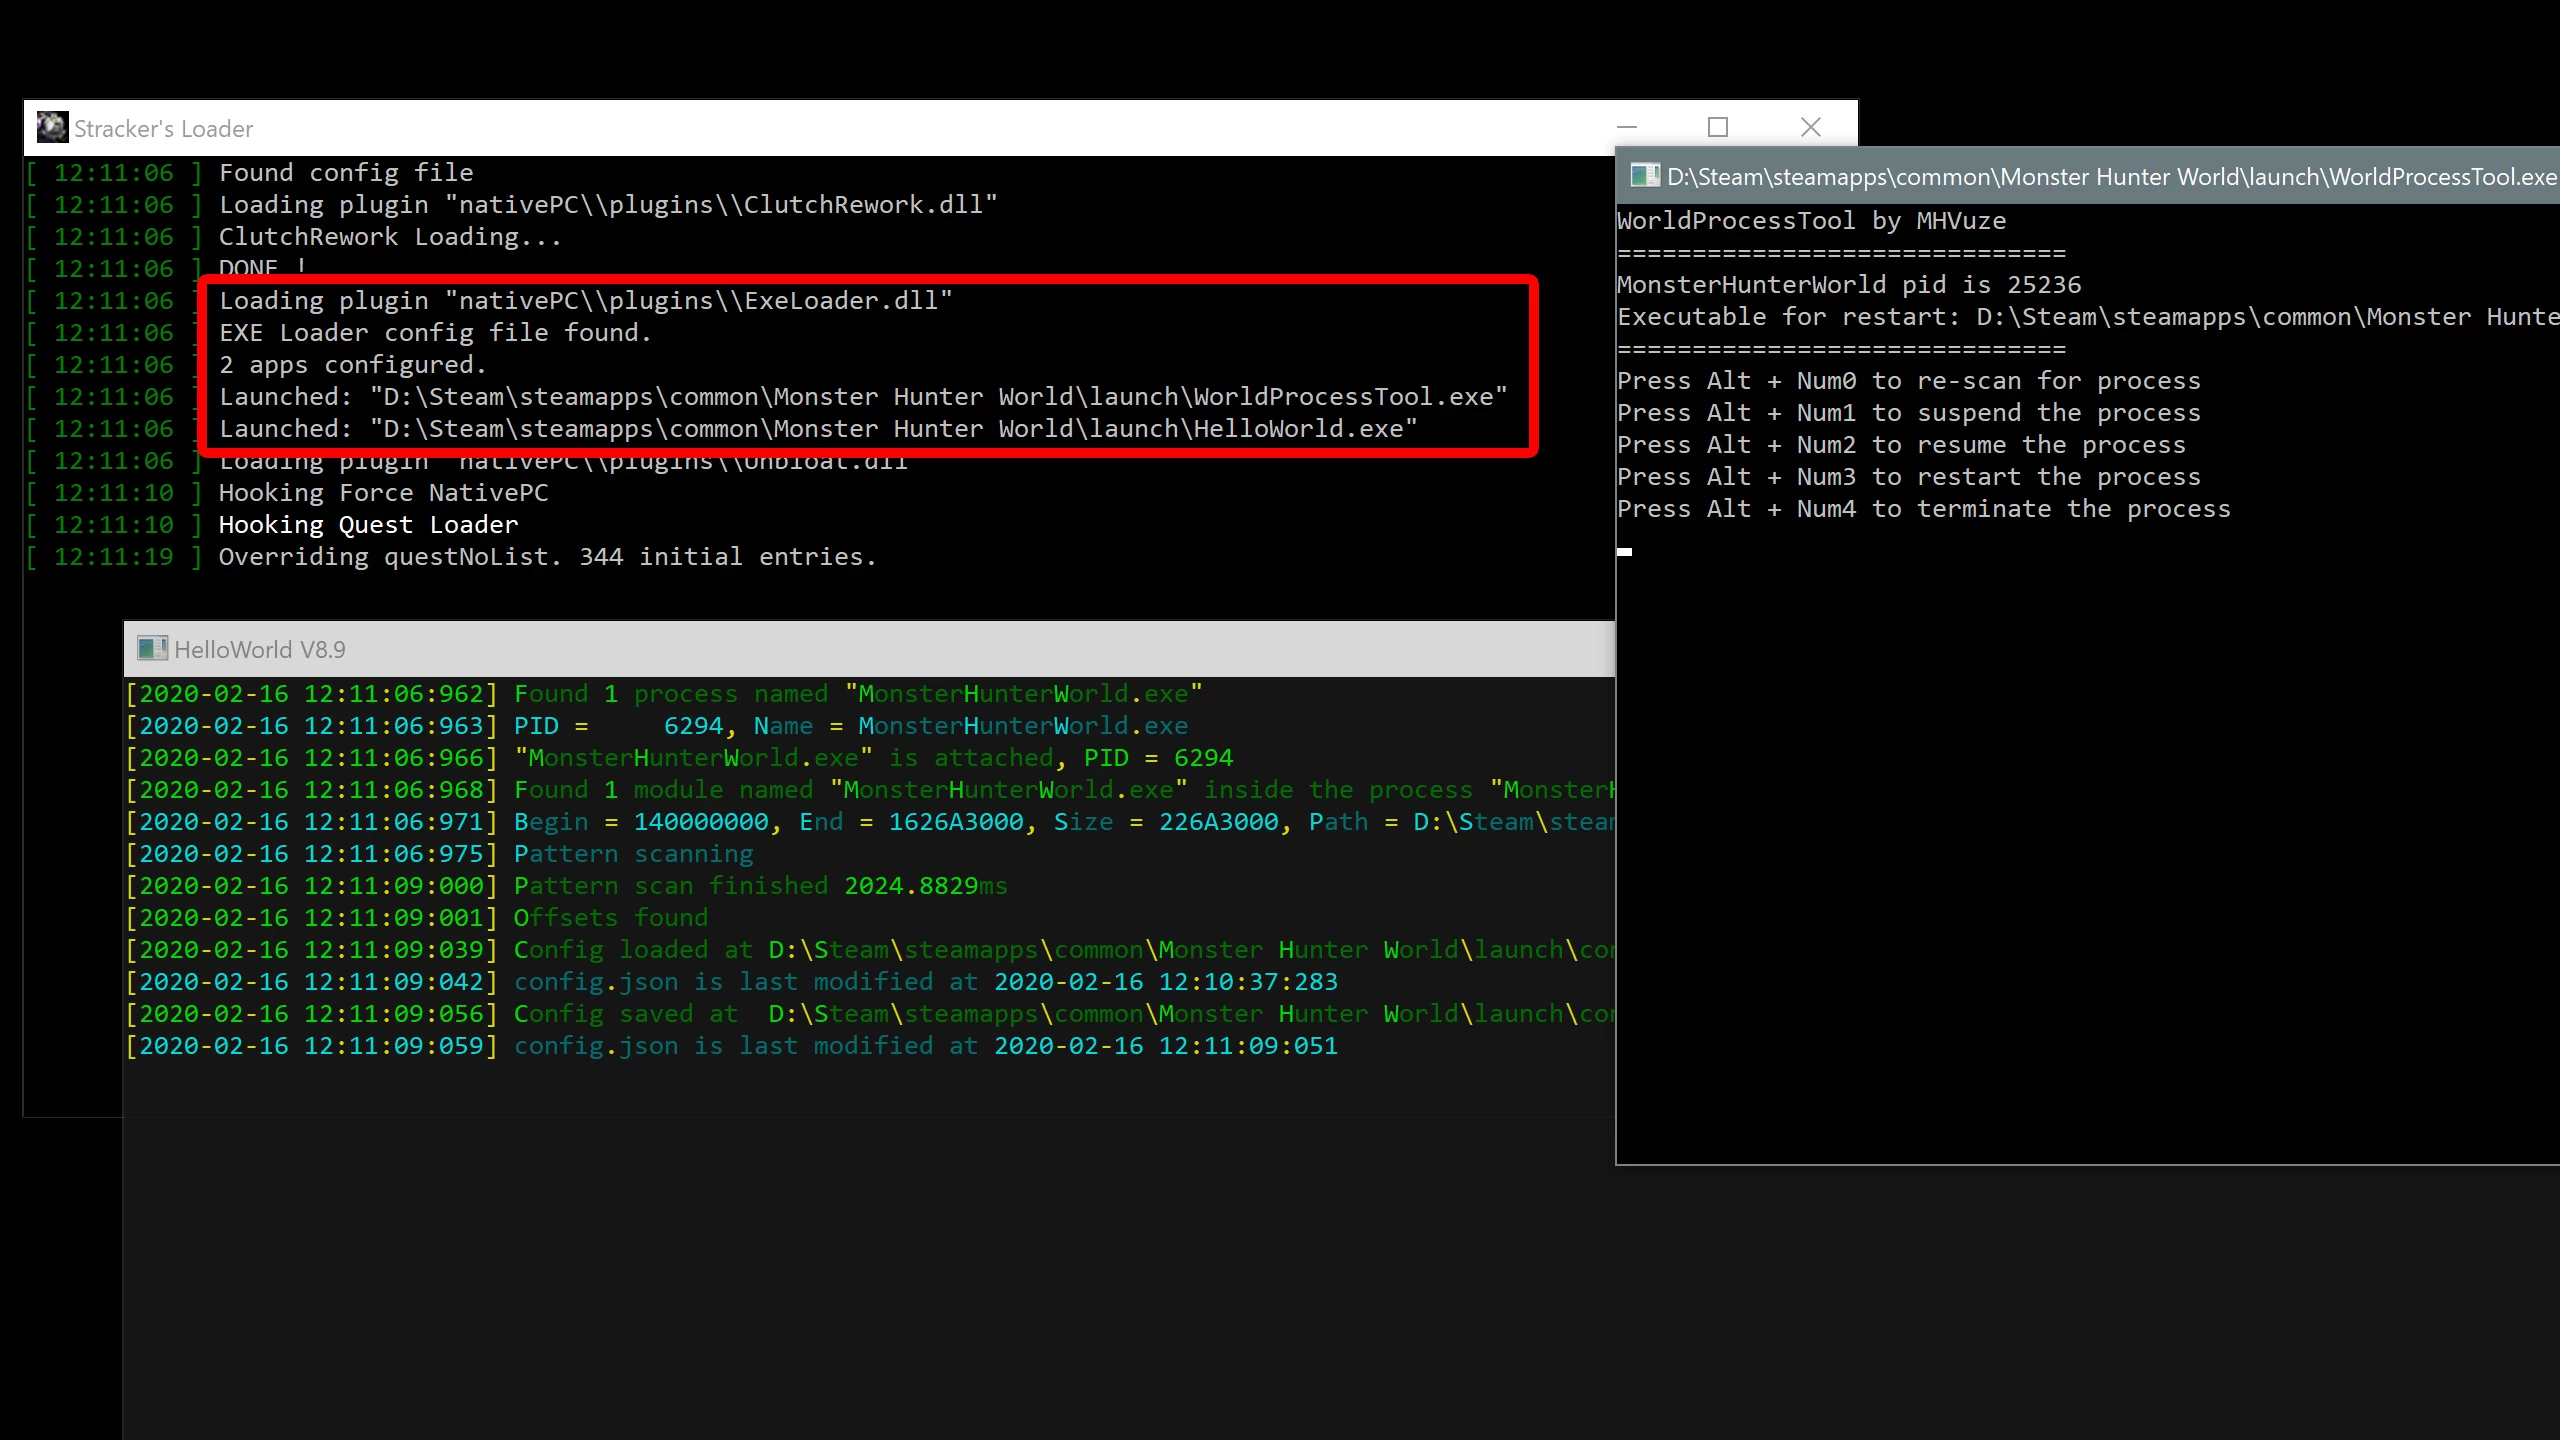2560x1440 pixels.
Task: Click the "Config loaded at" line
Action: click(1064, 950)
